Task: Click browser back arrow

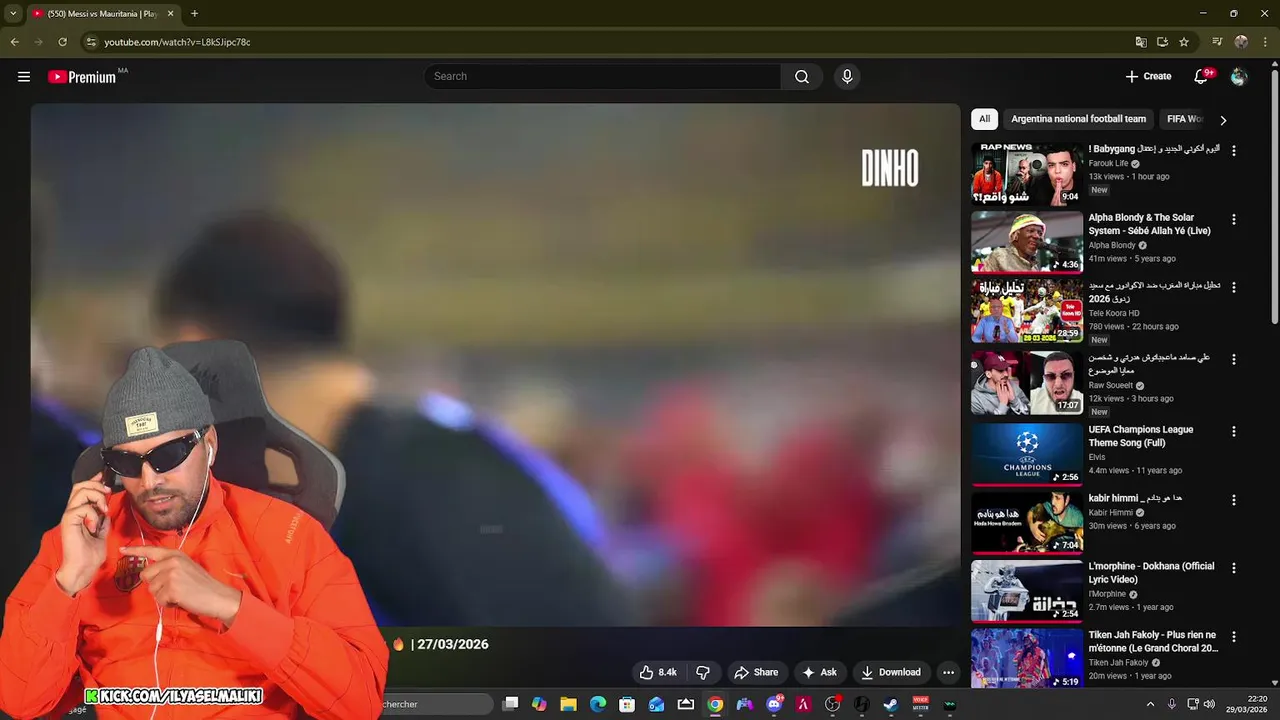Action: [x=14, y=42]
